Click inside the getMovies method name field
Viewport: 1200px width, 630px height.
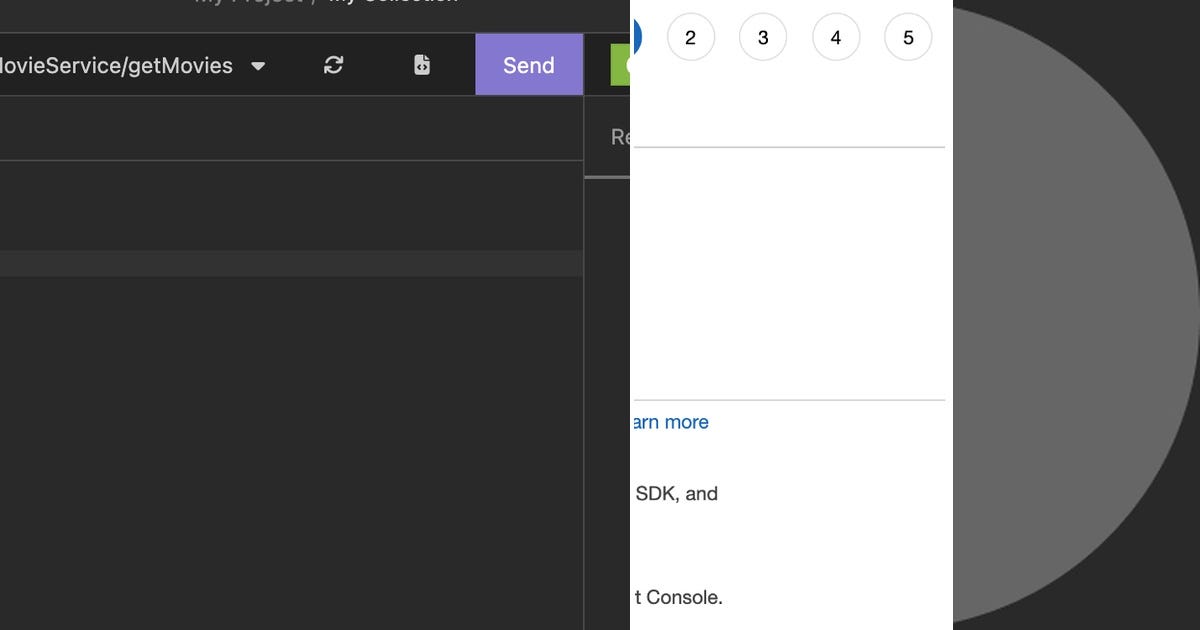point(115,65)
